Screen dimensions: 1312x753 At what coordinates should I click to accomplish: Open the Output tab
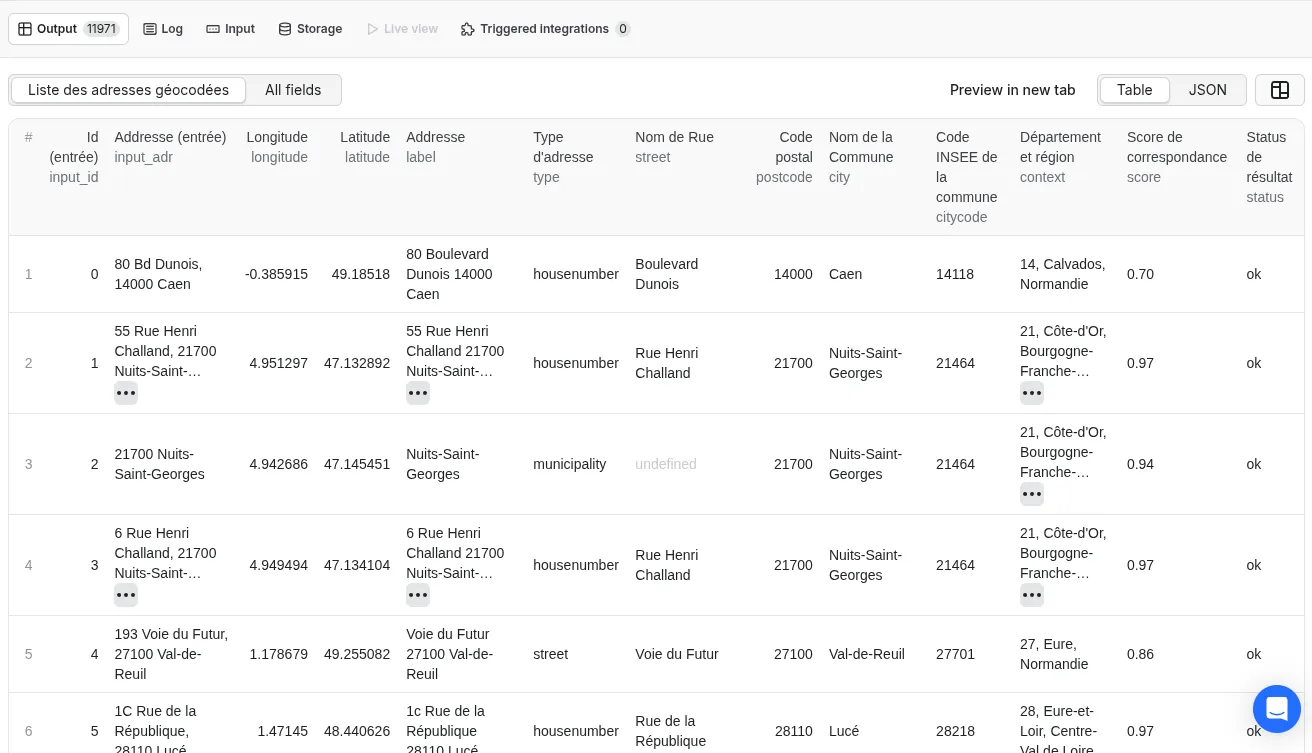[x=57, y=29]
